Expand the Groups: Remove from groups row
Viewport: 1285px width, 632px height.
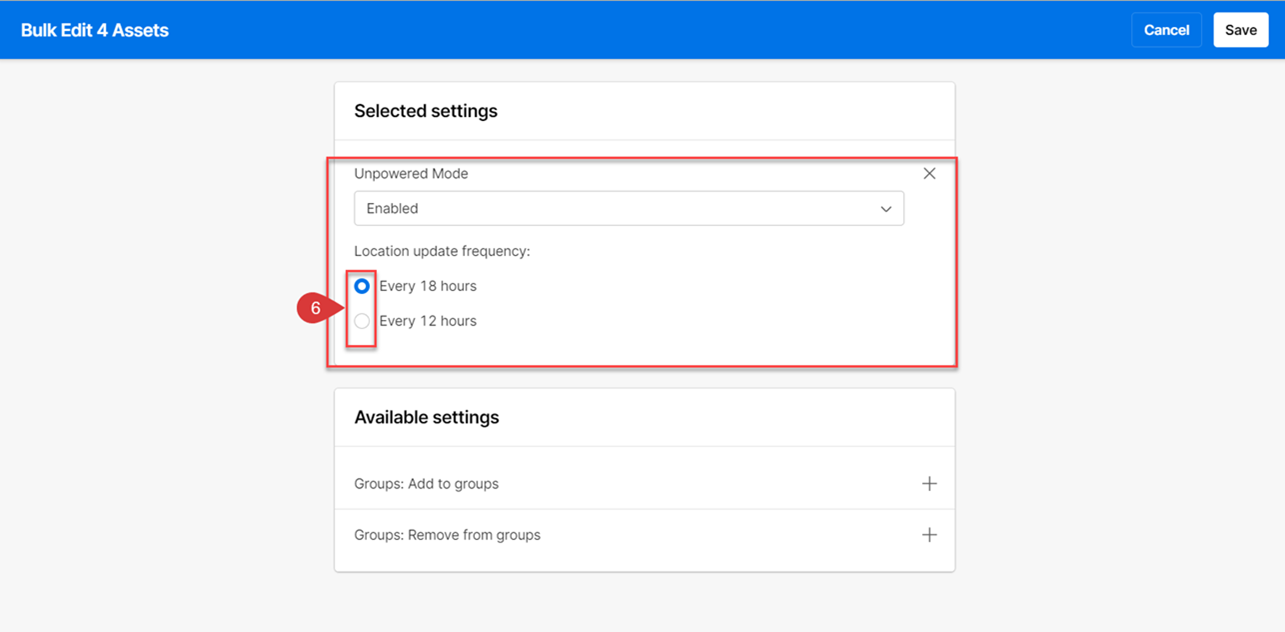pyautogui.click(x=447, y=535)
